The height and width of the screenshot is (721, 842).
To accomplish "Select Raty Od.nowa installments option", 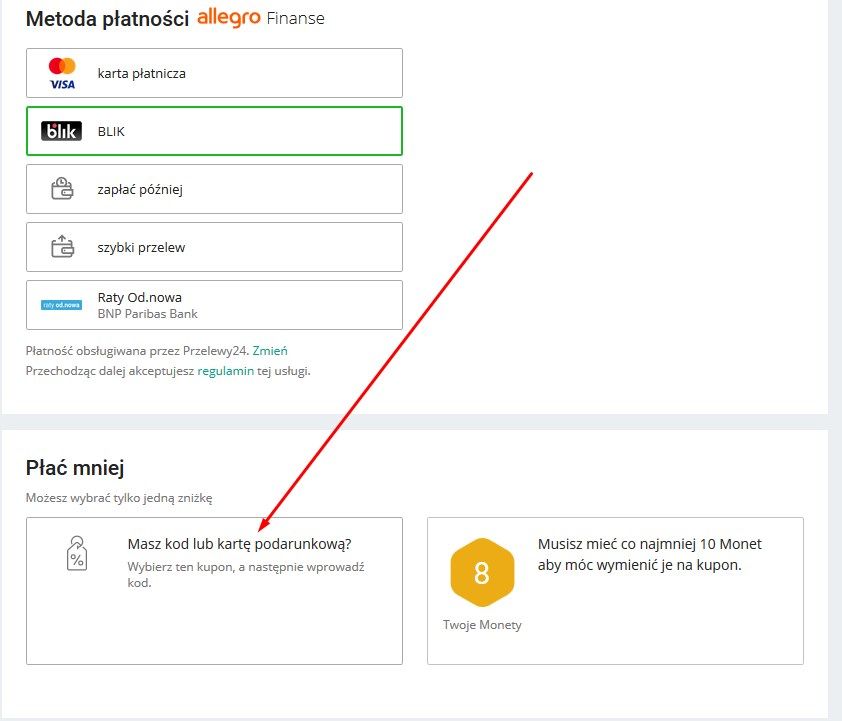I will point(214,305).
